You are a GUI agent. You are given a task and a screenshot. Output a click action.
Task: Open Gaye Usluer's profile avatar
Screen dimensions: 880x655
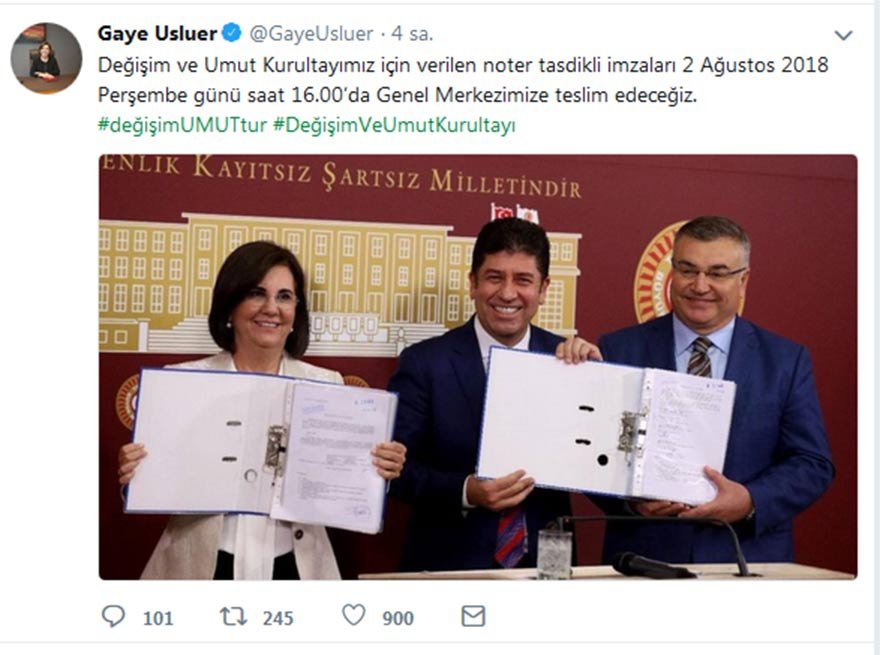pyautogui.click(x=47, y=58)
